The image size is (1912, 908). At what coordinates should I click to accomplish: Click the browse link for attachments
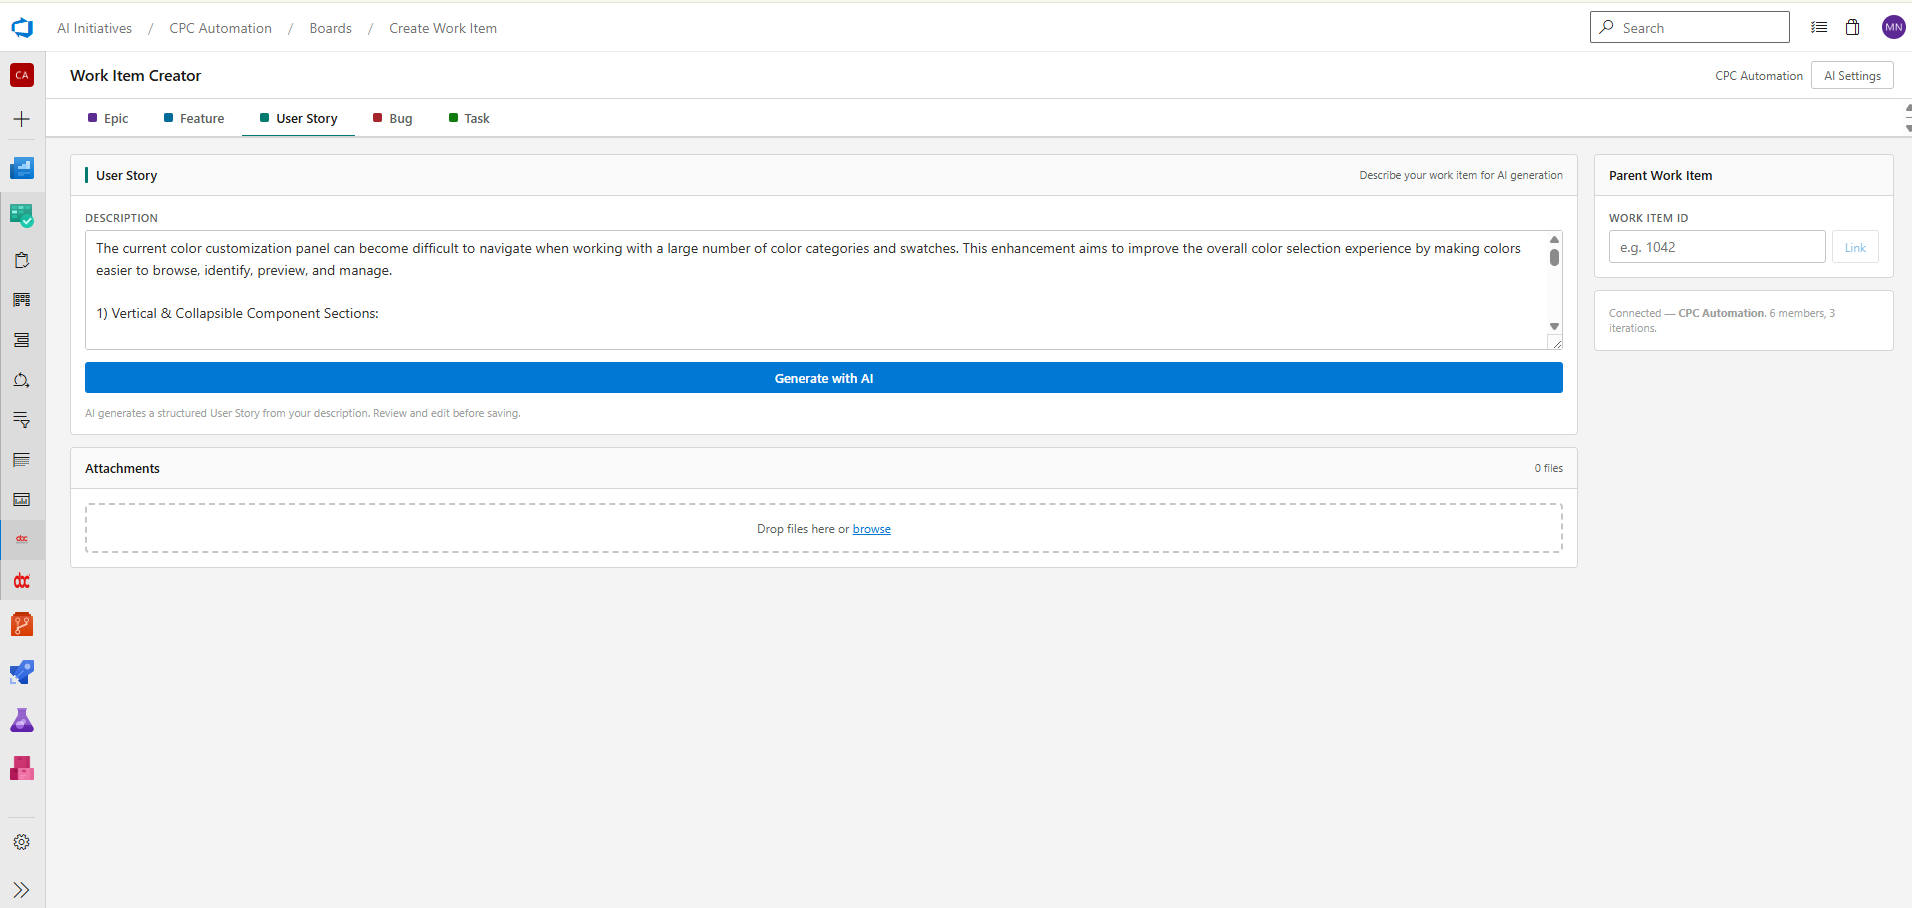coord(871,529)
